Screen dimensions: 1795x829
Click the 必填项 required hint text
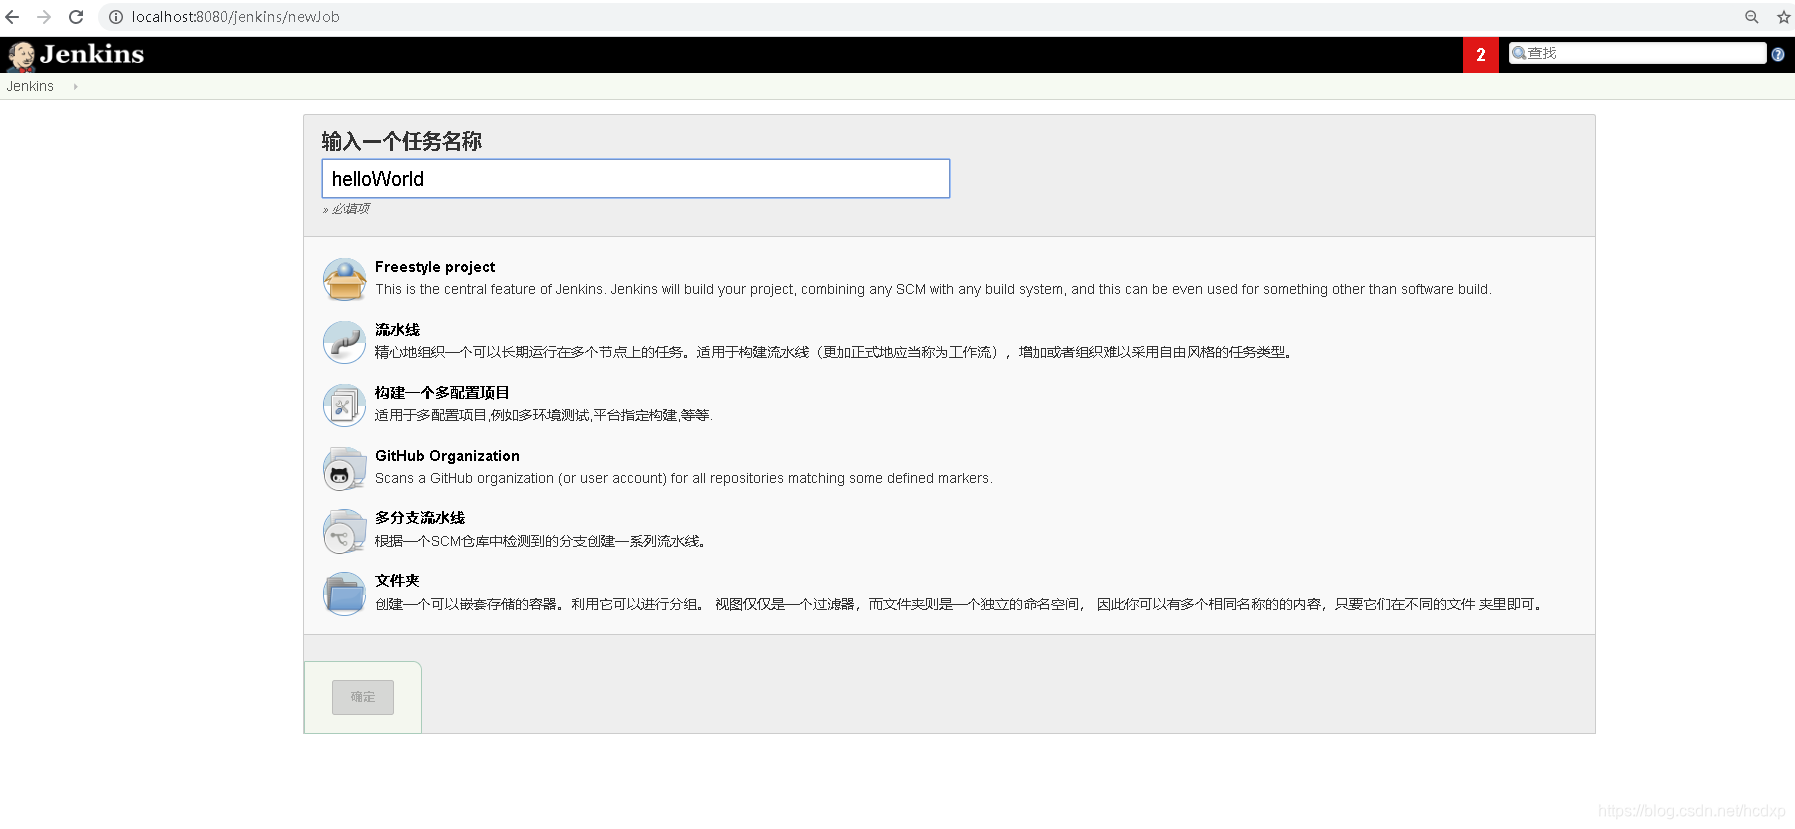pyautogui.click(x=346, y=209)
